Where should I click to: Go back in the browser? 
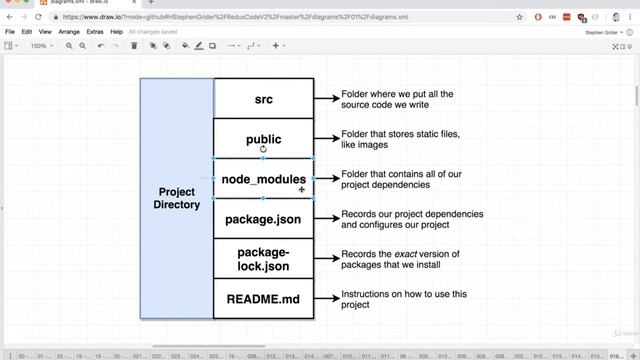click(x=9, y=17)
